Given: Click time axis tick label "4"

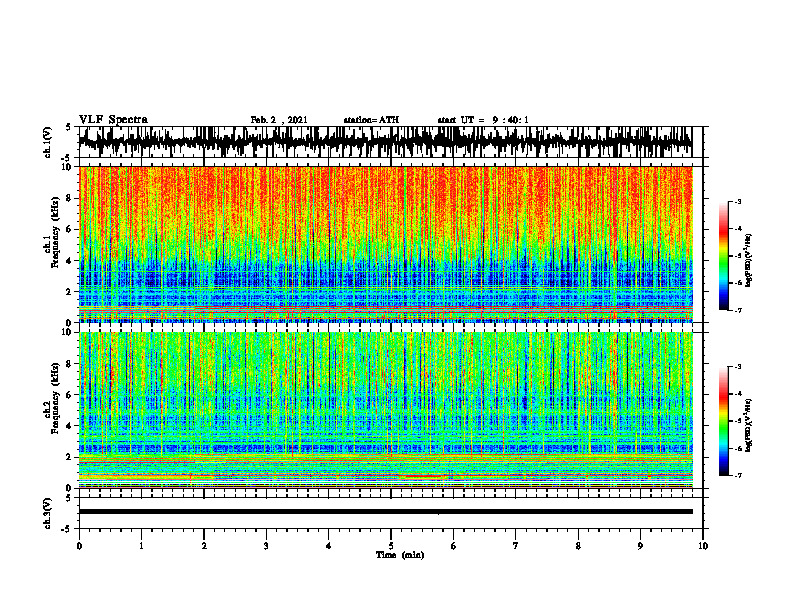Looking at the screenshot, I should [x=329, y=546].
